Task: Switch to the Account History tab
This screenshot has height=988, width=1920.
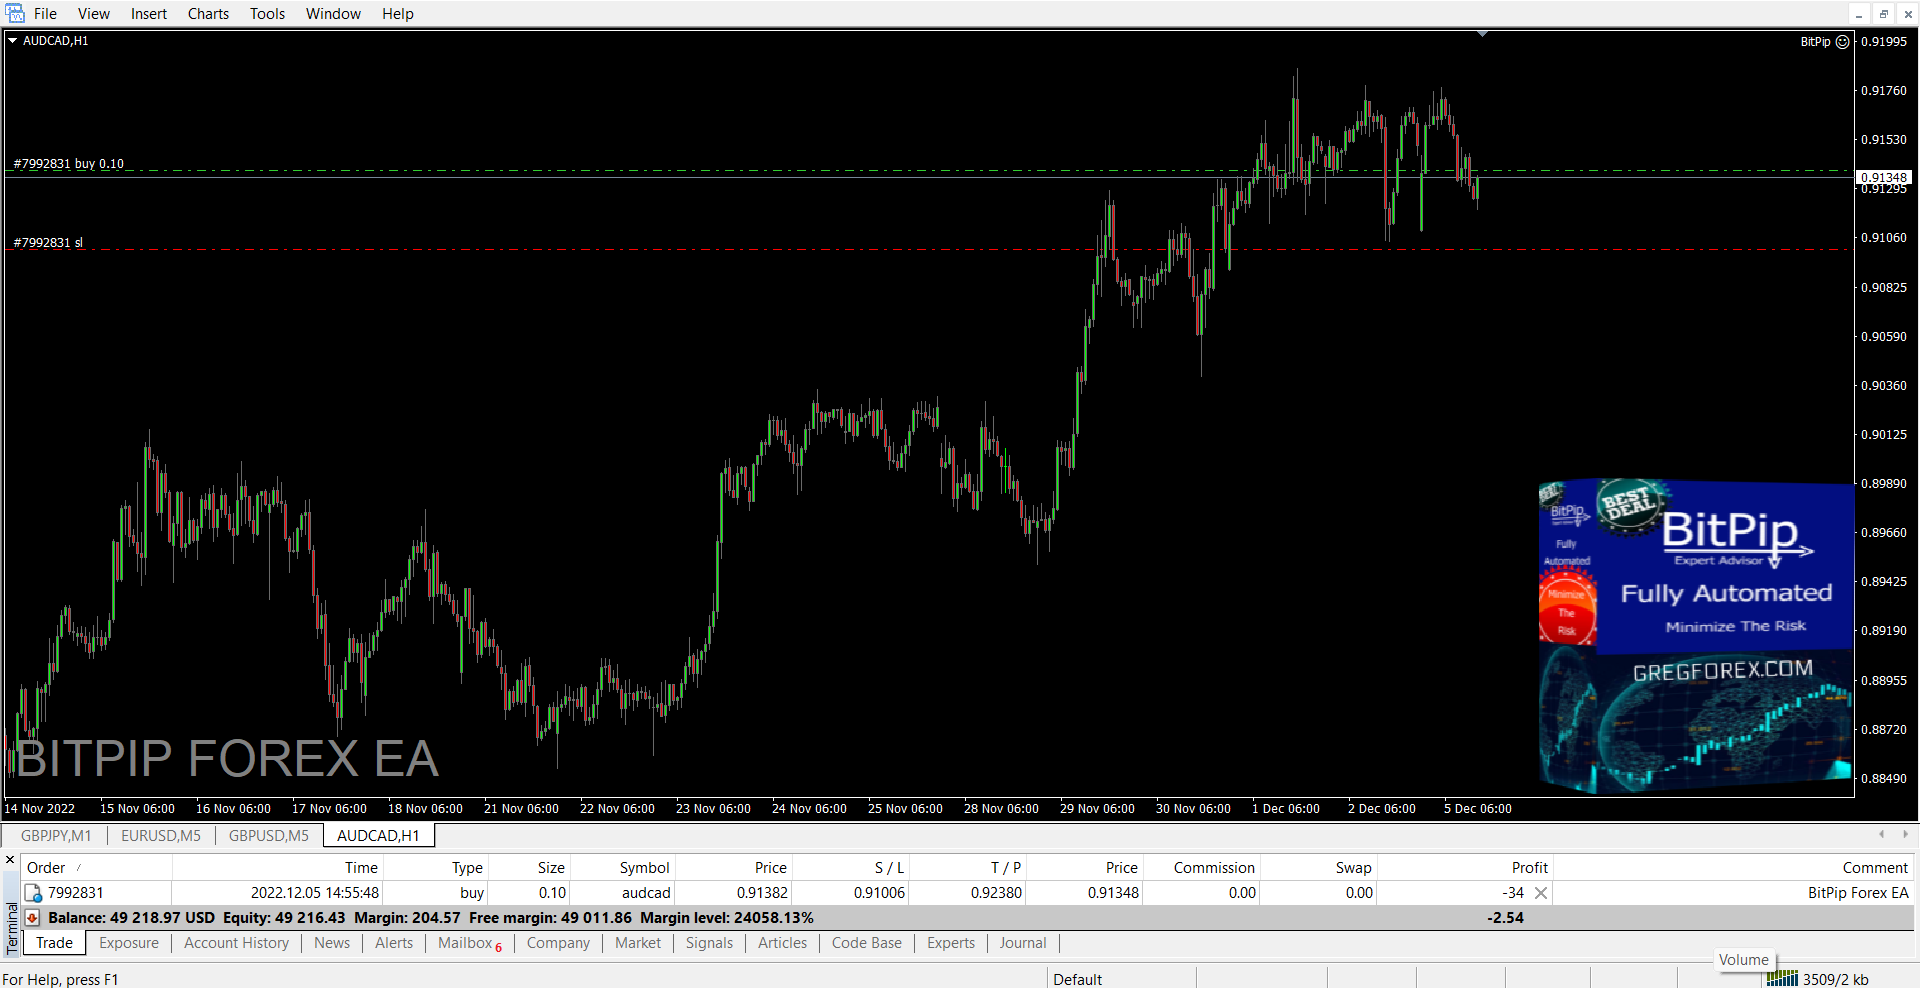Action: coord(236,943)
